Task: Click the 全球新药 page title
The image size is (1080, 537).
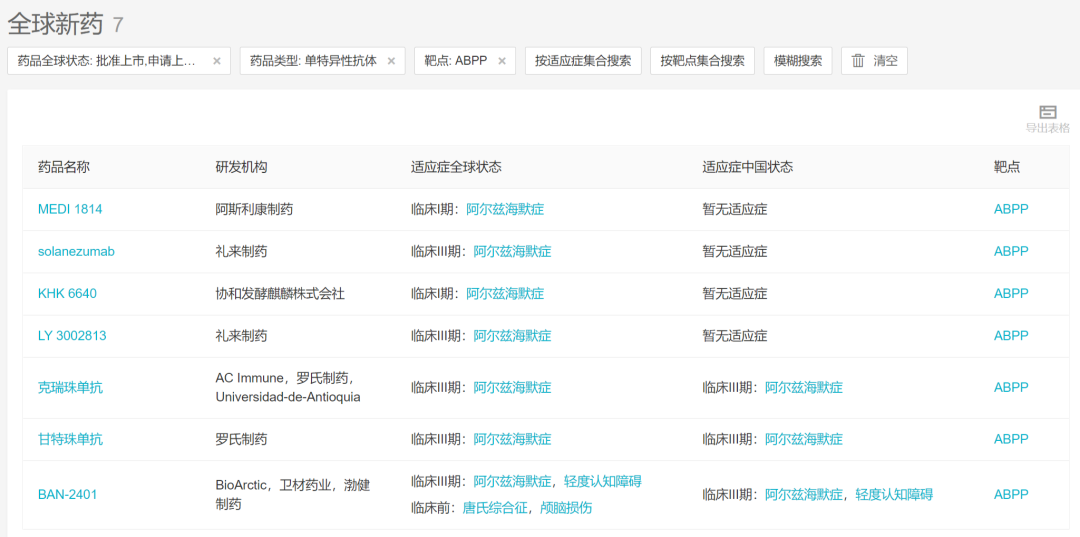Action: 55,25
